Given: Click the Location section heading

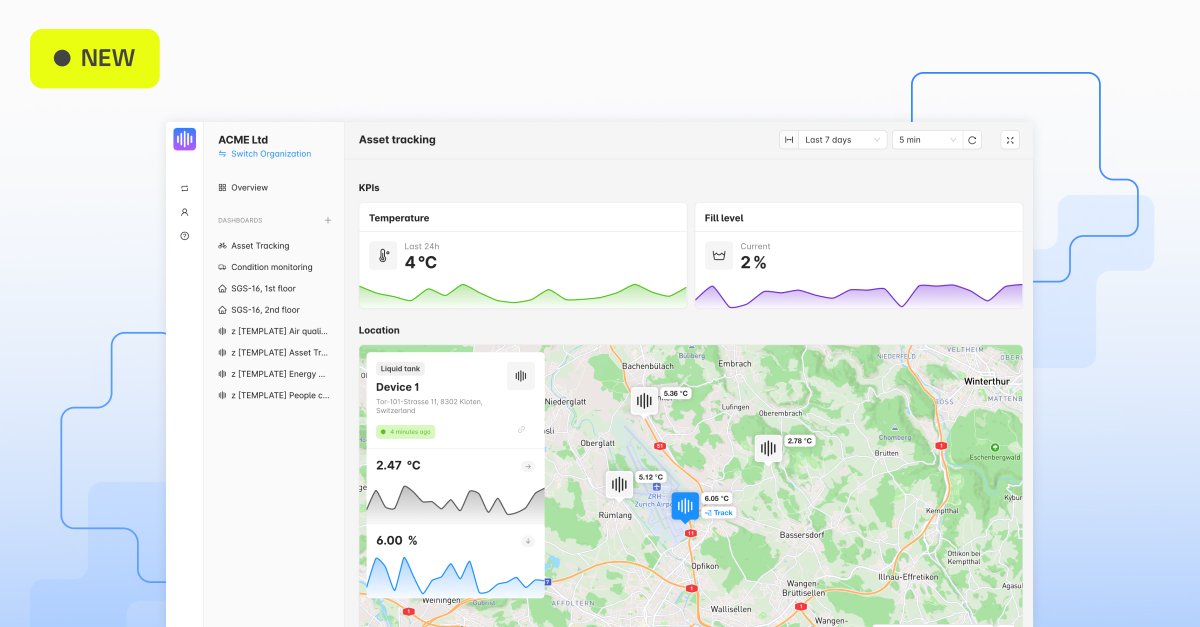Looking at the screenshot, I should (x=379, y=330).
